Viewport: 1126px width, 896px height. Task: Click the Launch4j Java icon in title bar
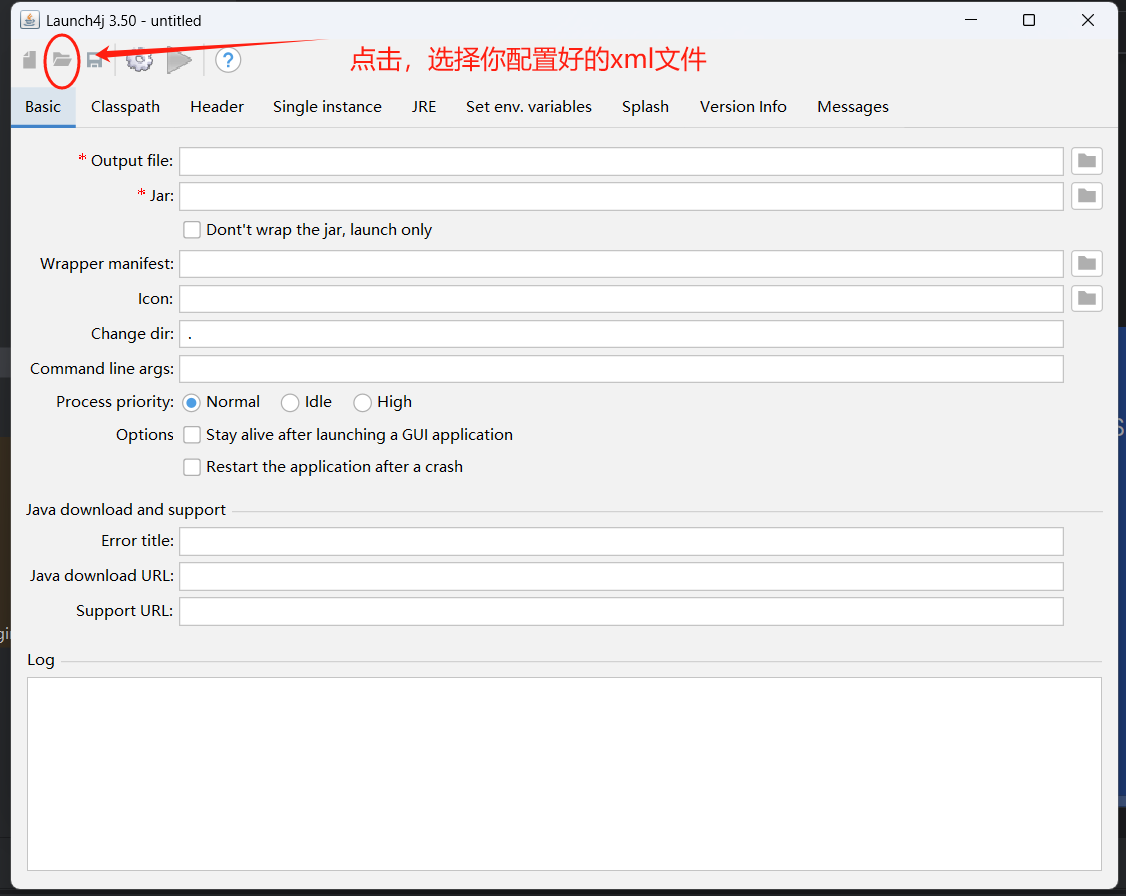29,20
